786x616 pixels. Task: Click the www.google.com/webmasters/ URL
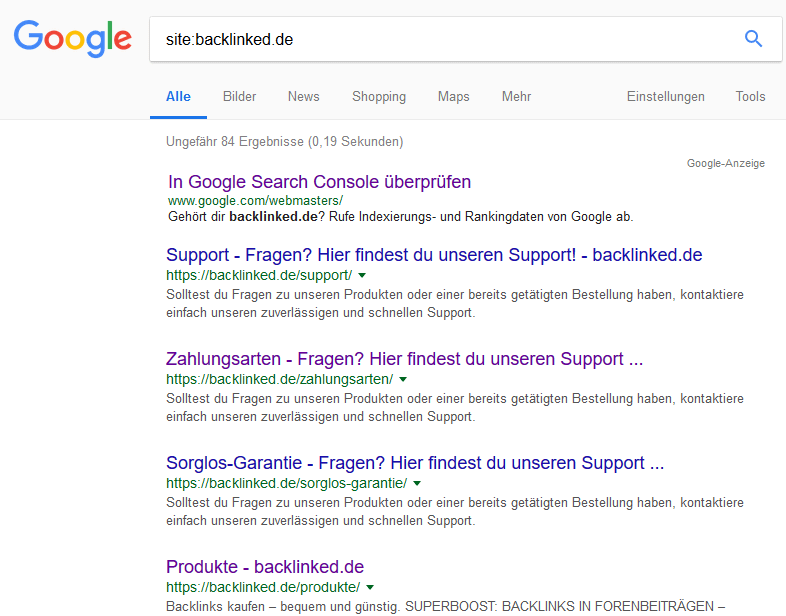(255, 200)
